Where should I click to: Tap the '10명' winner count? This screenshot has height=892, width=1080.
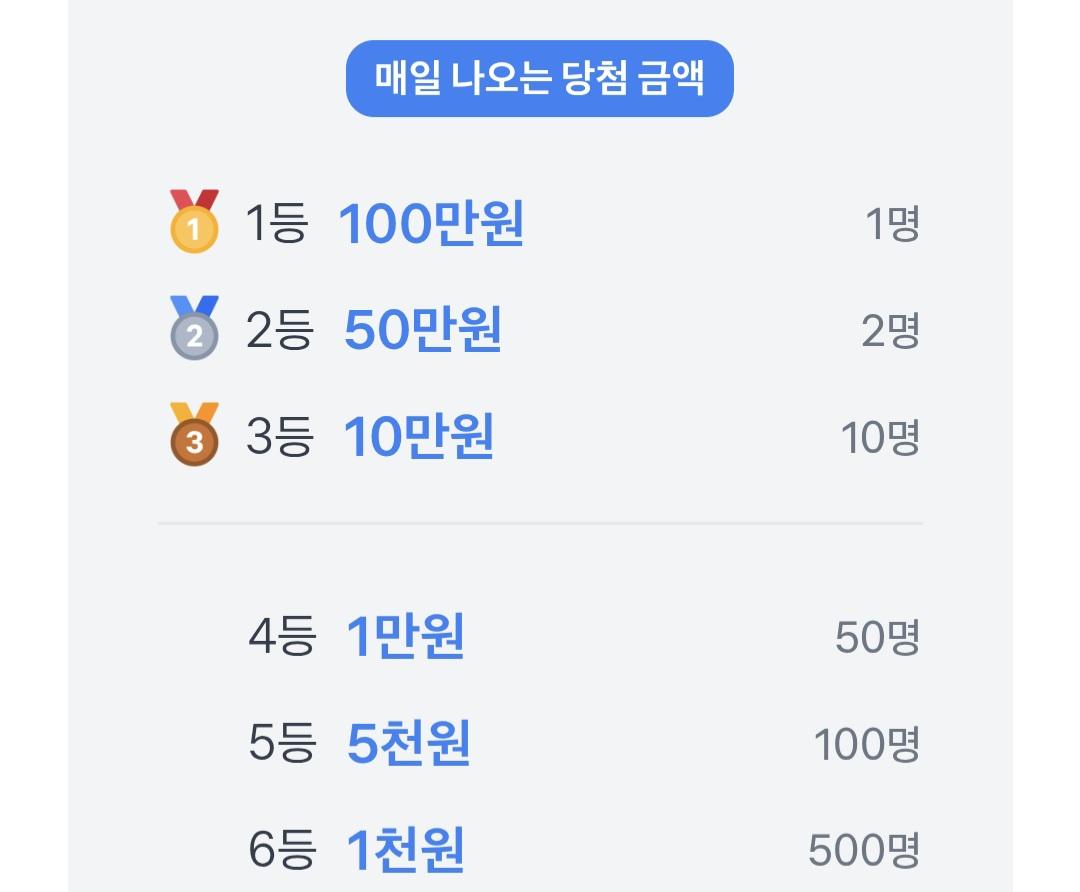(880, 438)
